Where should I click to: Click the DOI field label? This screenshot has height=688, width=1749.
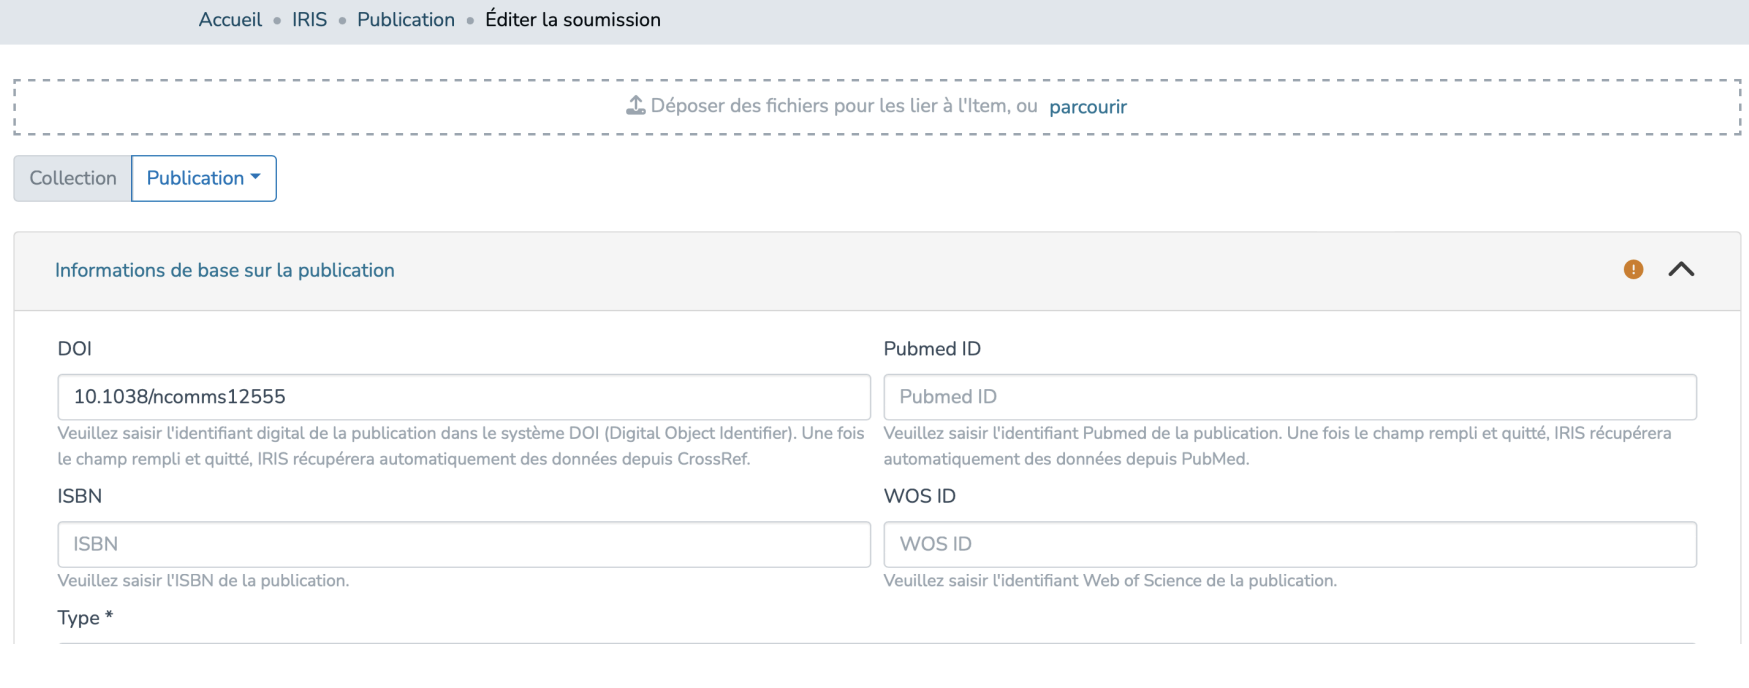pos(75,349)
